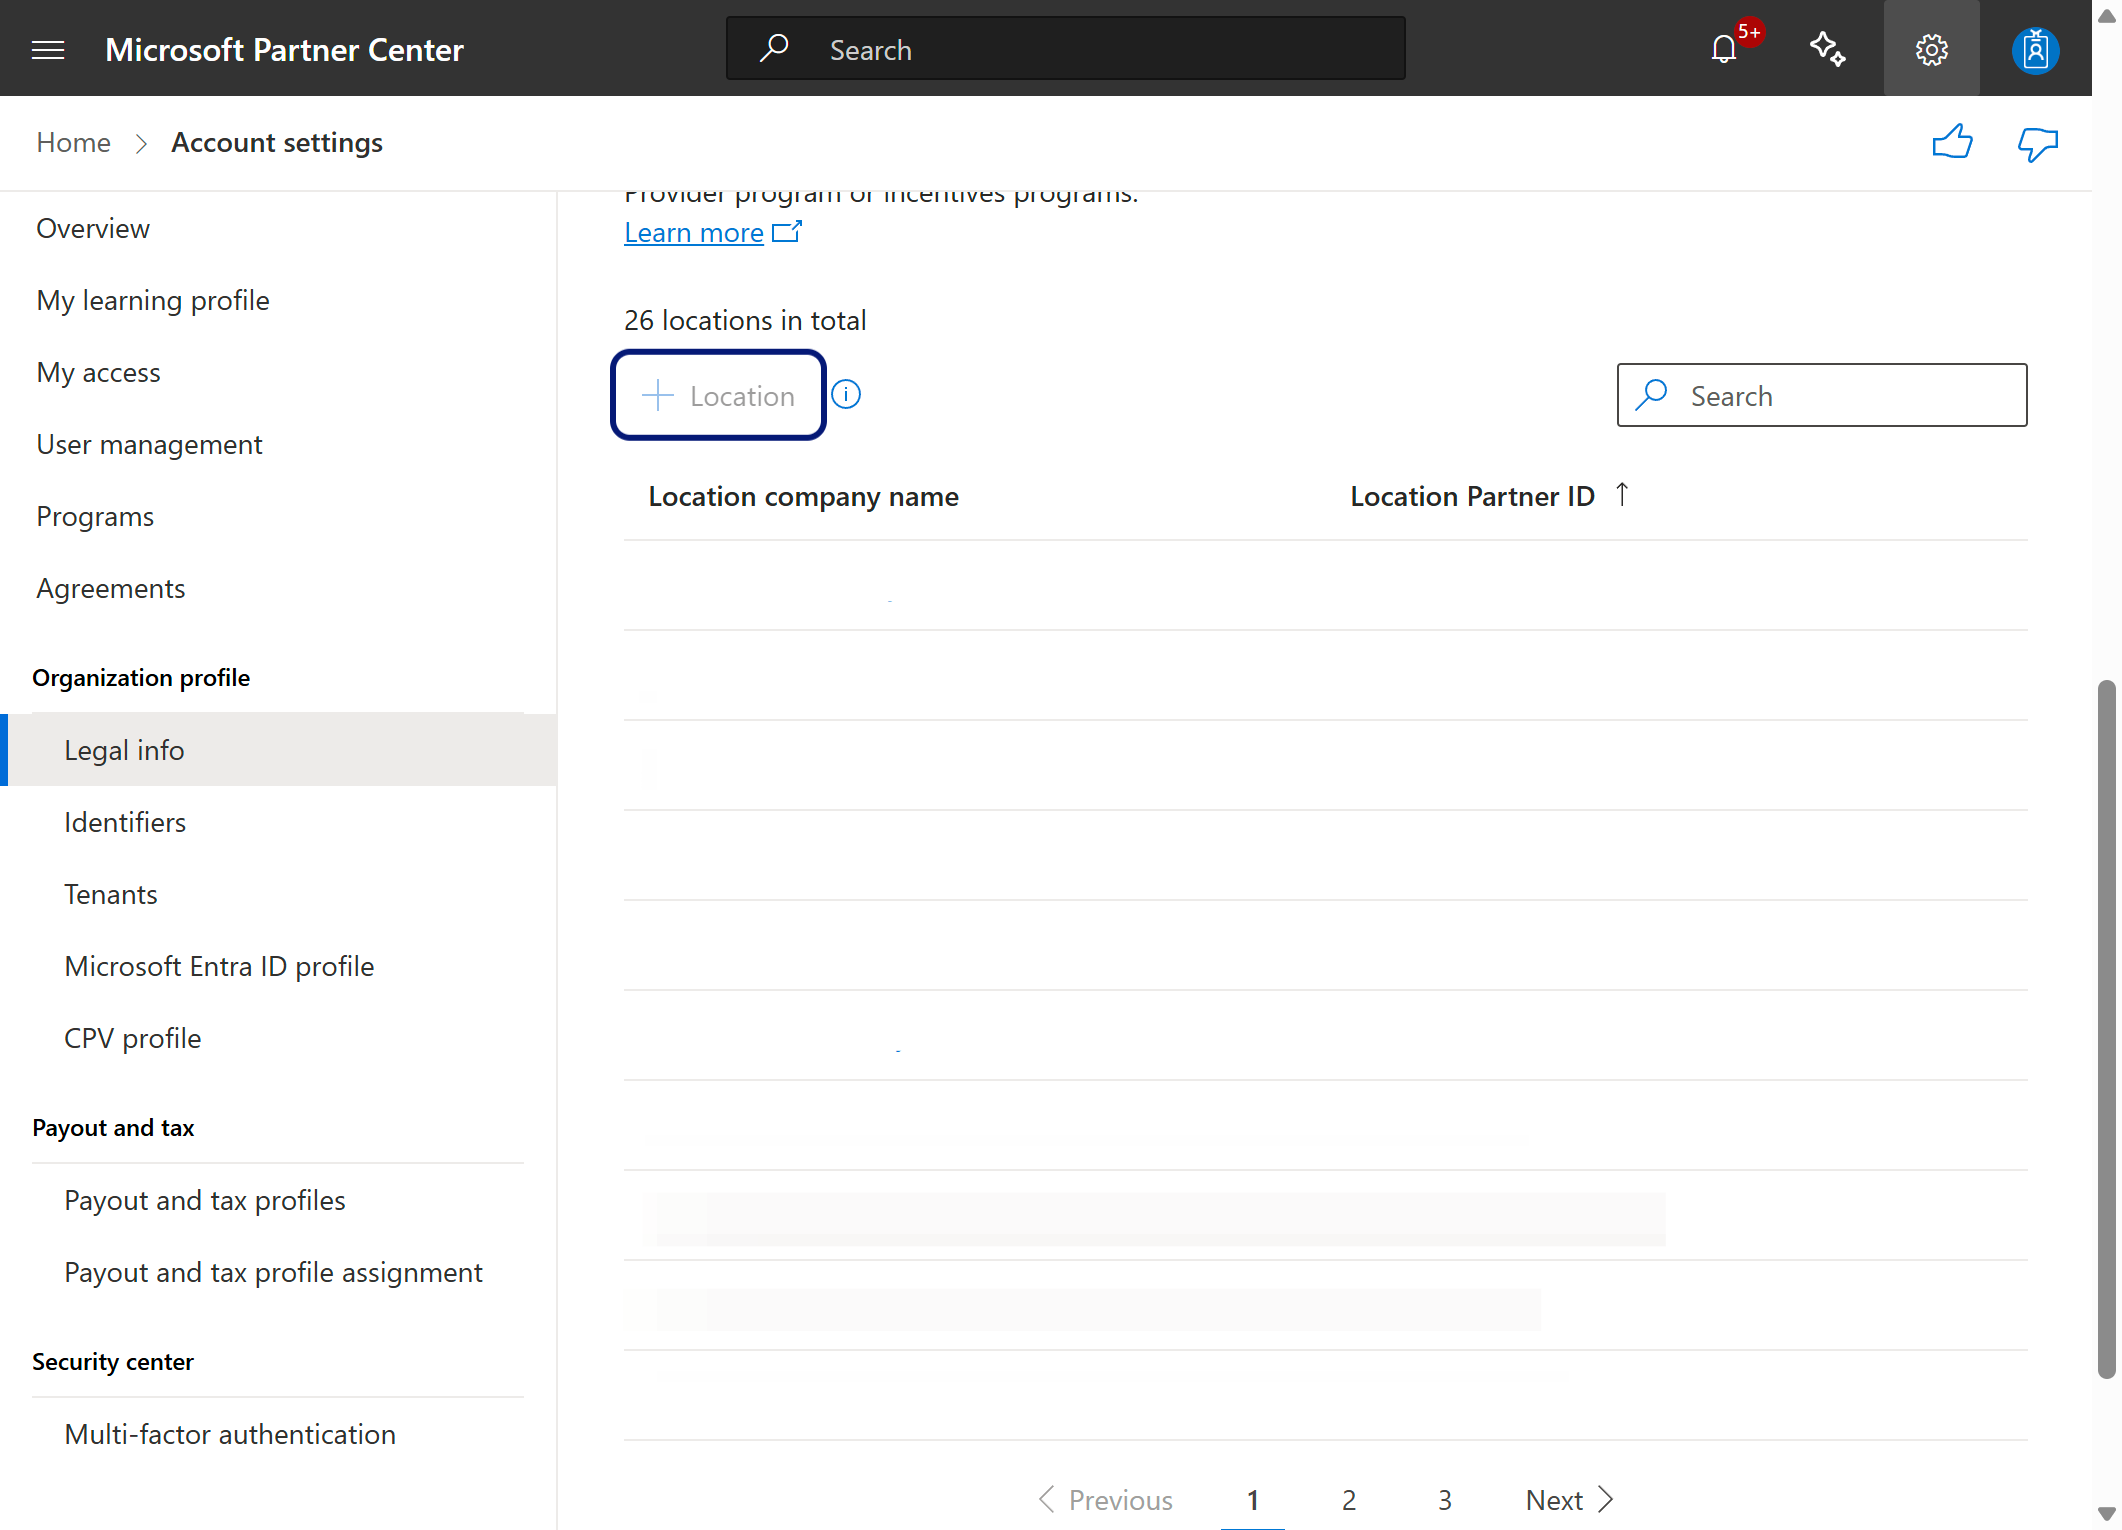Click the vertical scrollbar thumb
The height and width of the screenshot is (1530, 2122).
(2107, 1030)
